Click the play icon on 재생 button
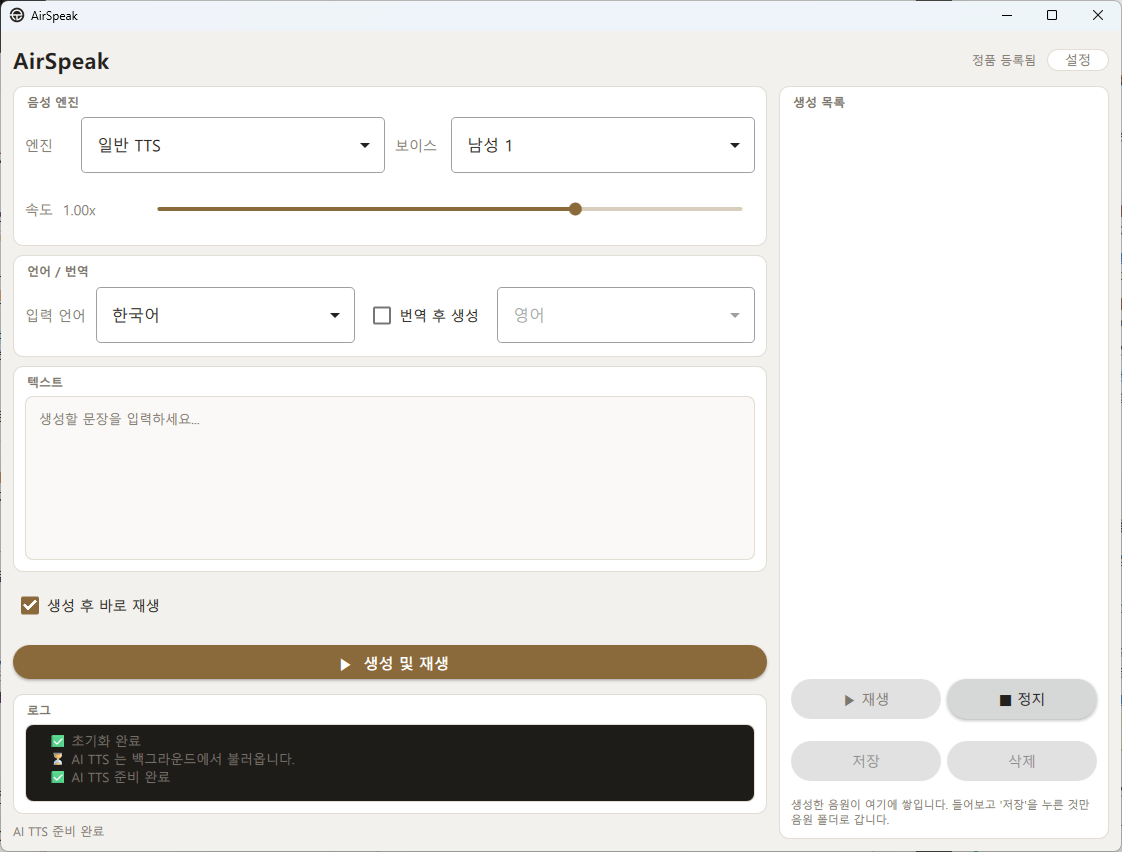The image size is (1122, 852). (x=849, y=700)
